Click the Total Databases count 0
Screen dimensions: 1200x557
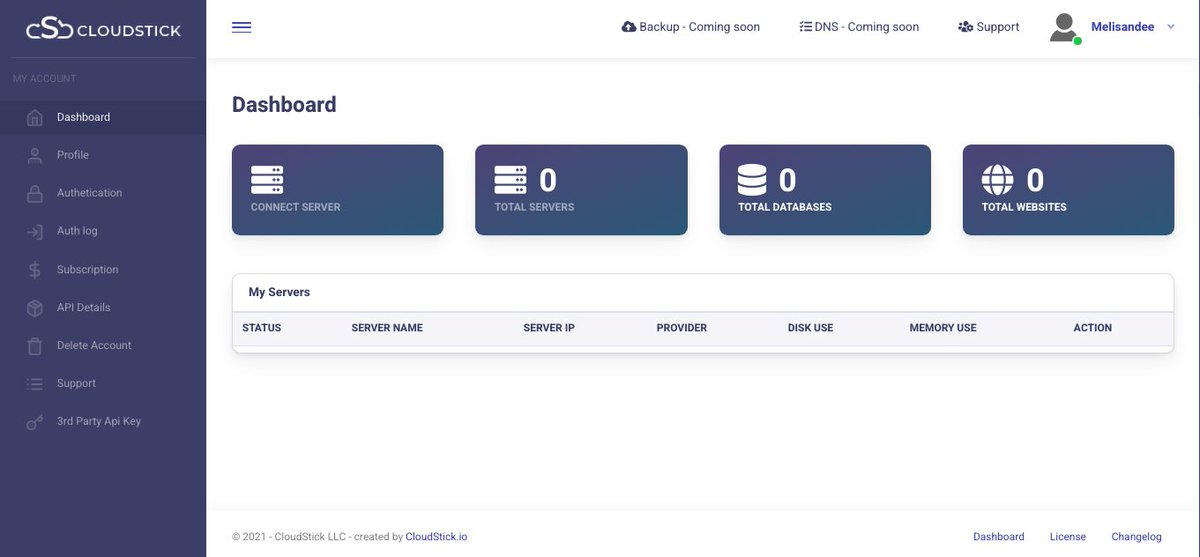(x=788, y=180)
